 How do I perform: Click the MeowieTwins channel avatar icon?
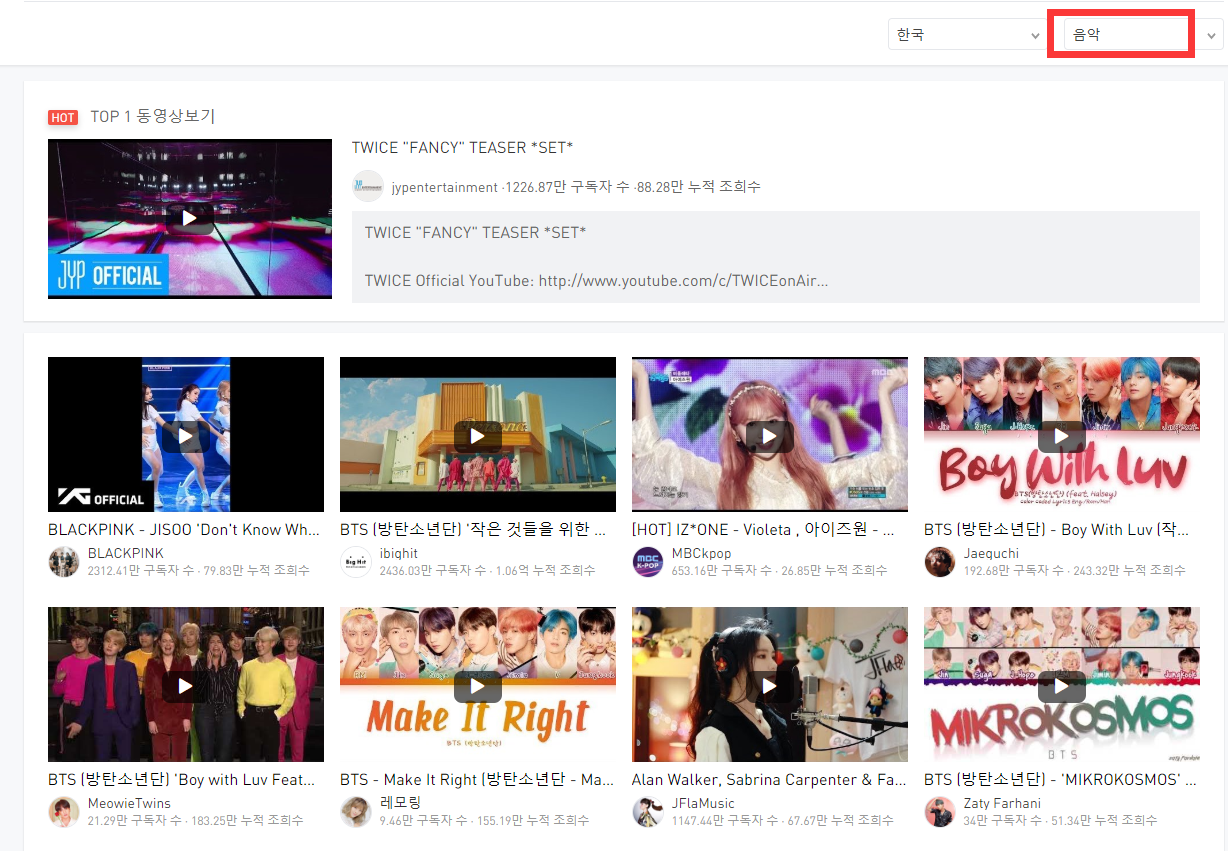point(64,812)
